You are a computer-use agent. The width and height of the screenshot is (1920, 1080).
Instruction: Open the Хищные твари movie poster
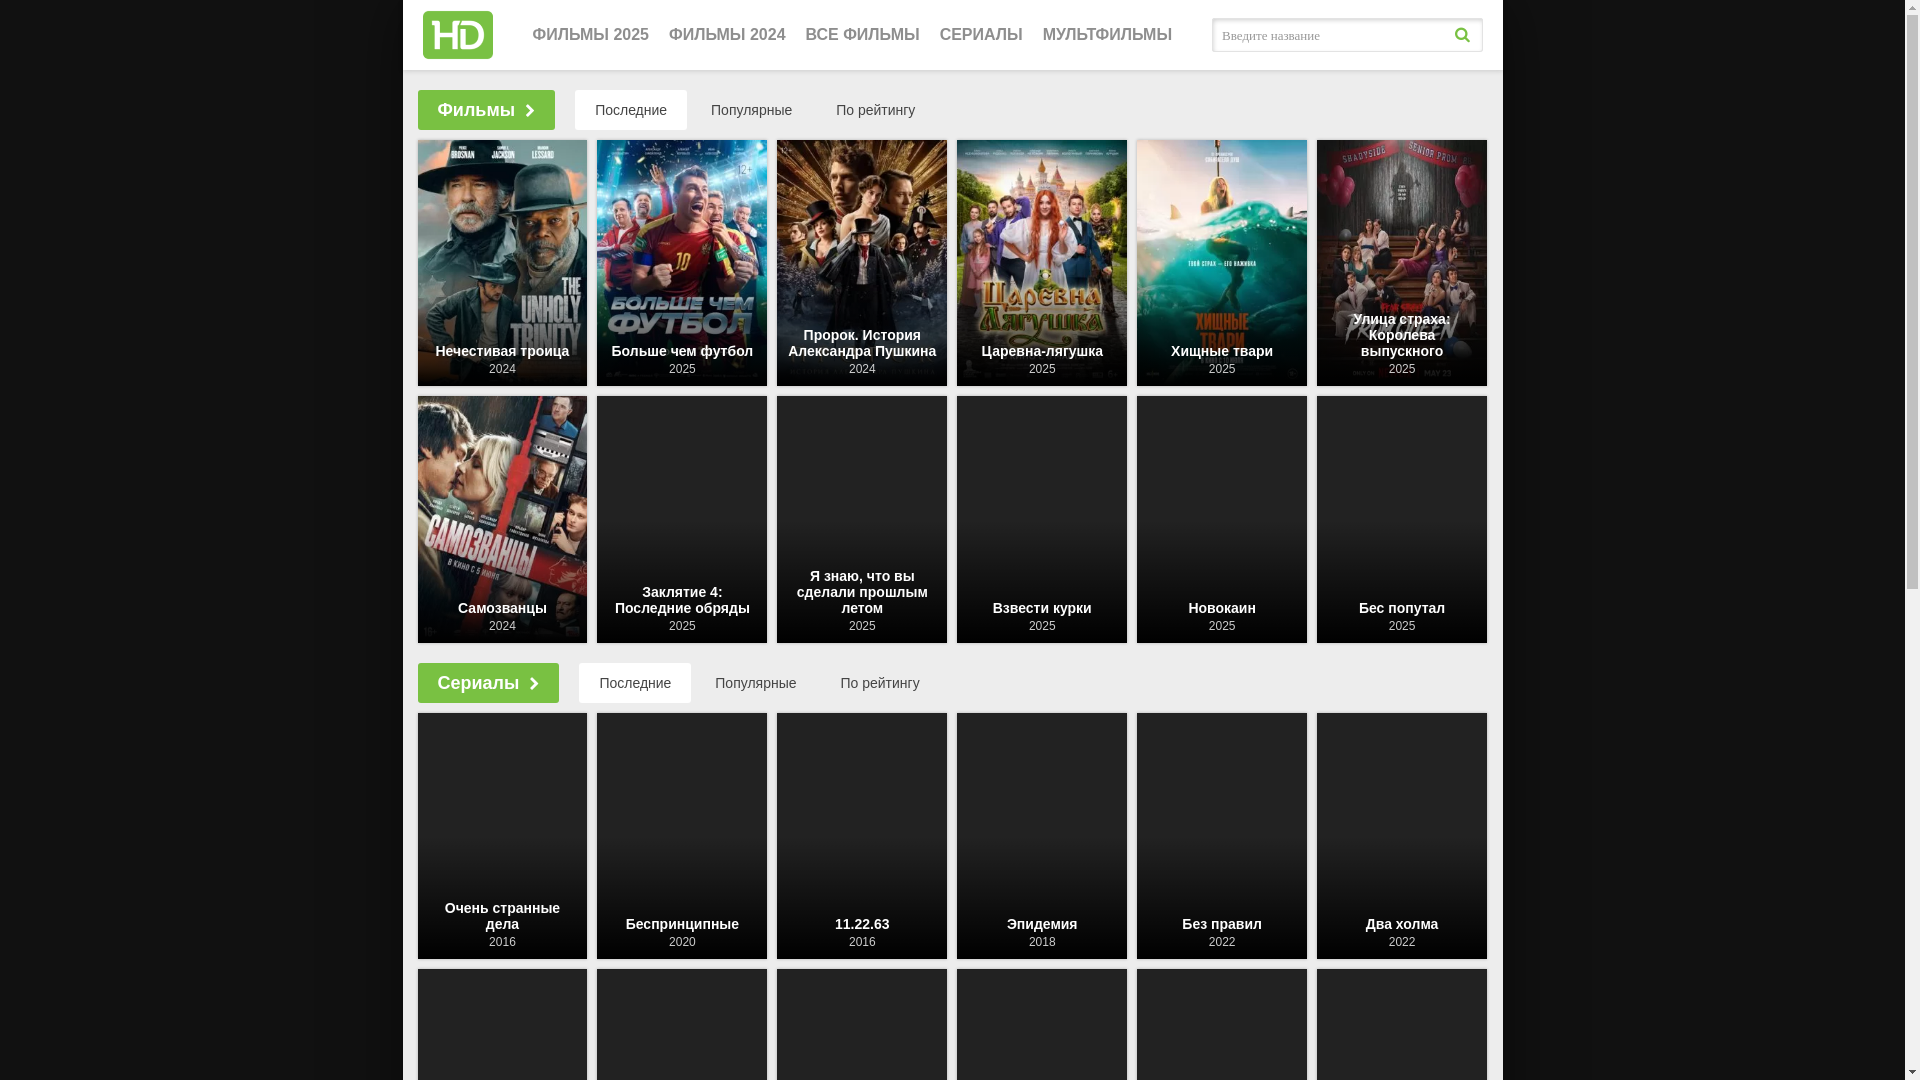(x=1222, y=263)
